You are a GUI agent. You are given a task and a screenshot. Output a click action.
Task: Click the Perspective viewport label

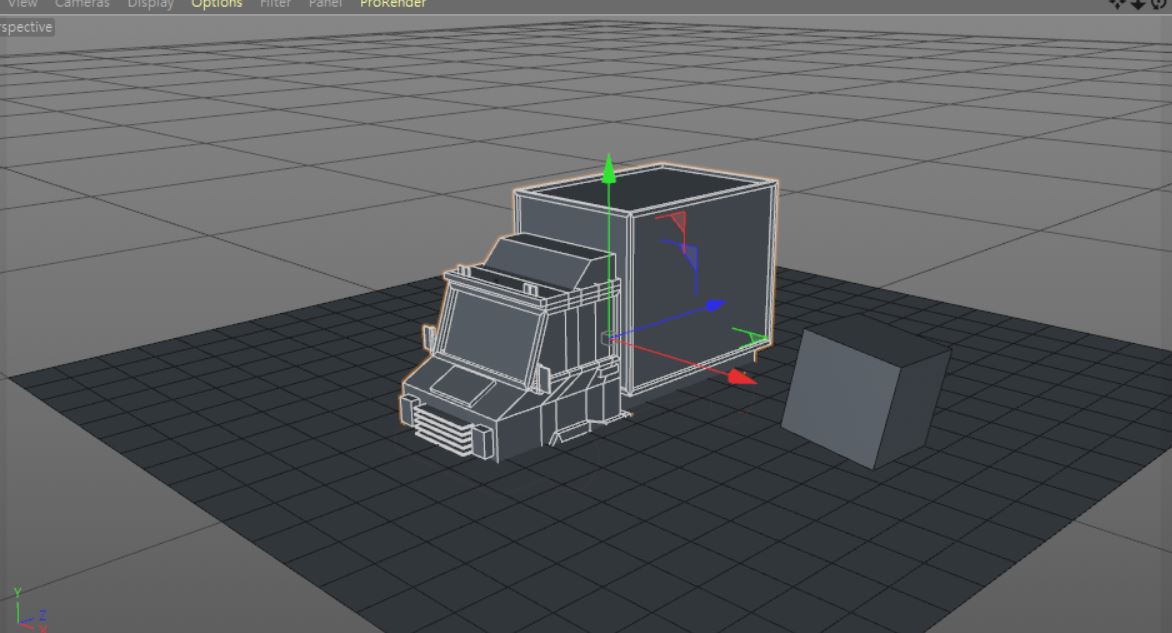pos(26,27)
